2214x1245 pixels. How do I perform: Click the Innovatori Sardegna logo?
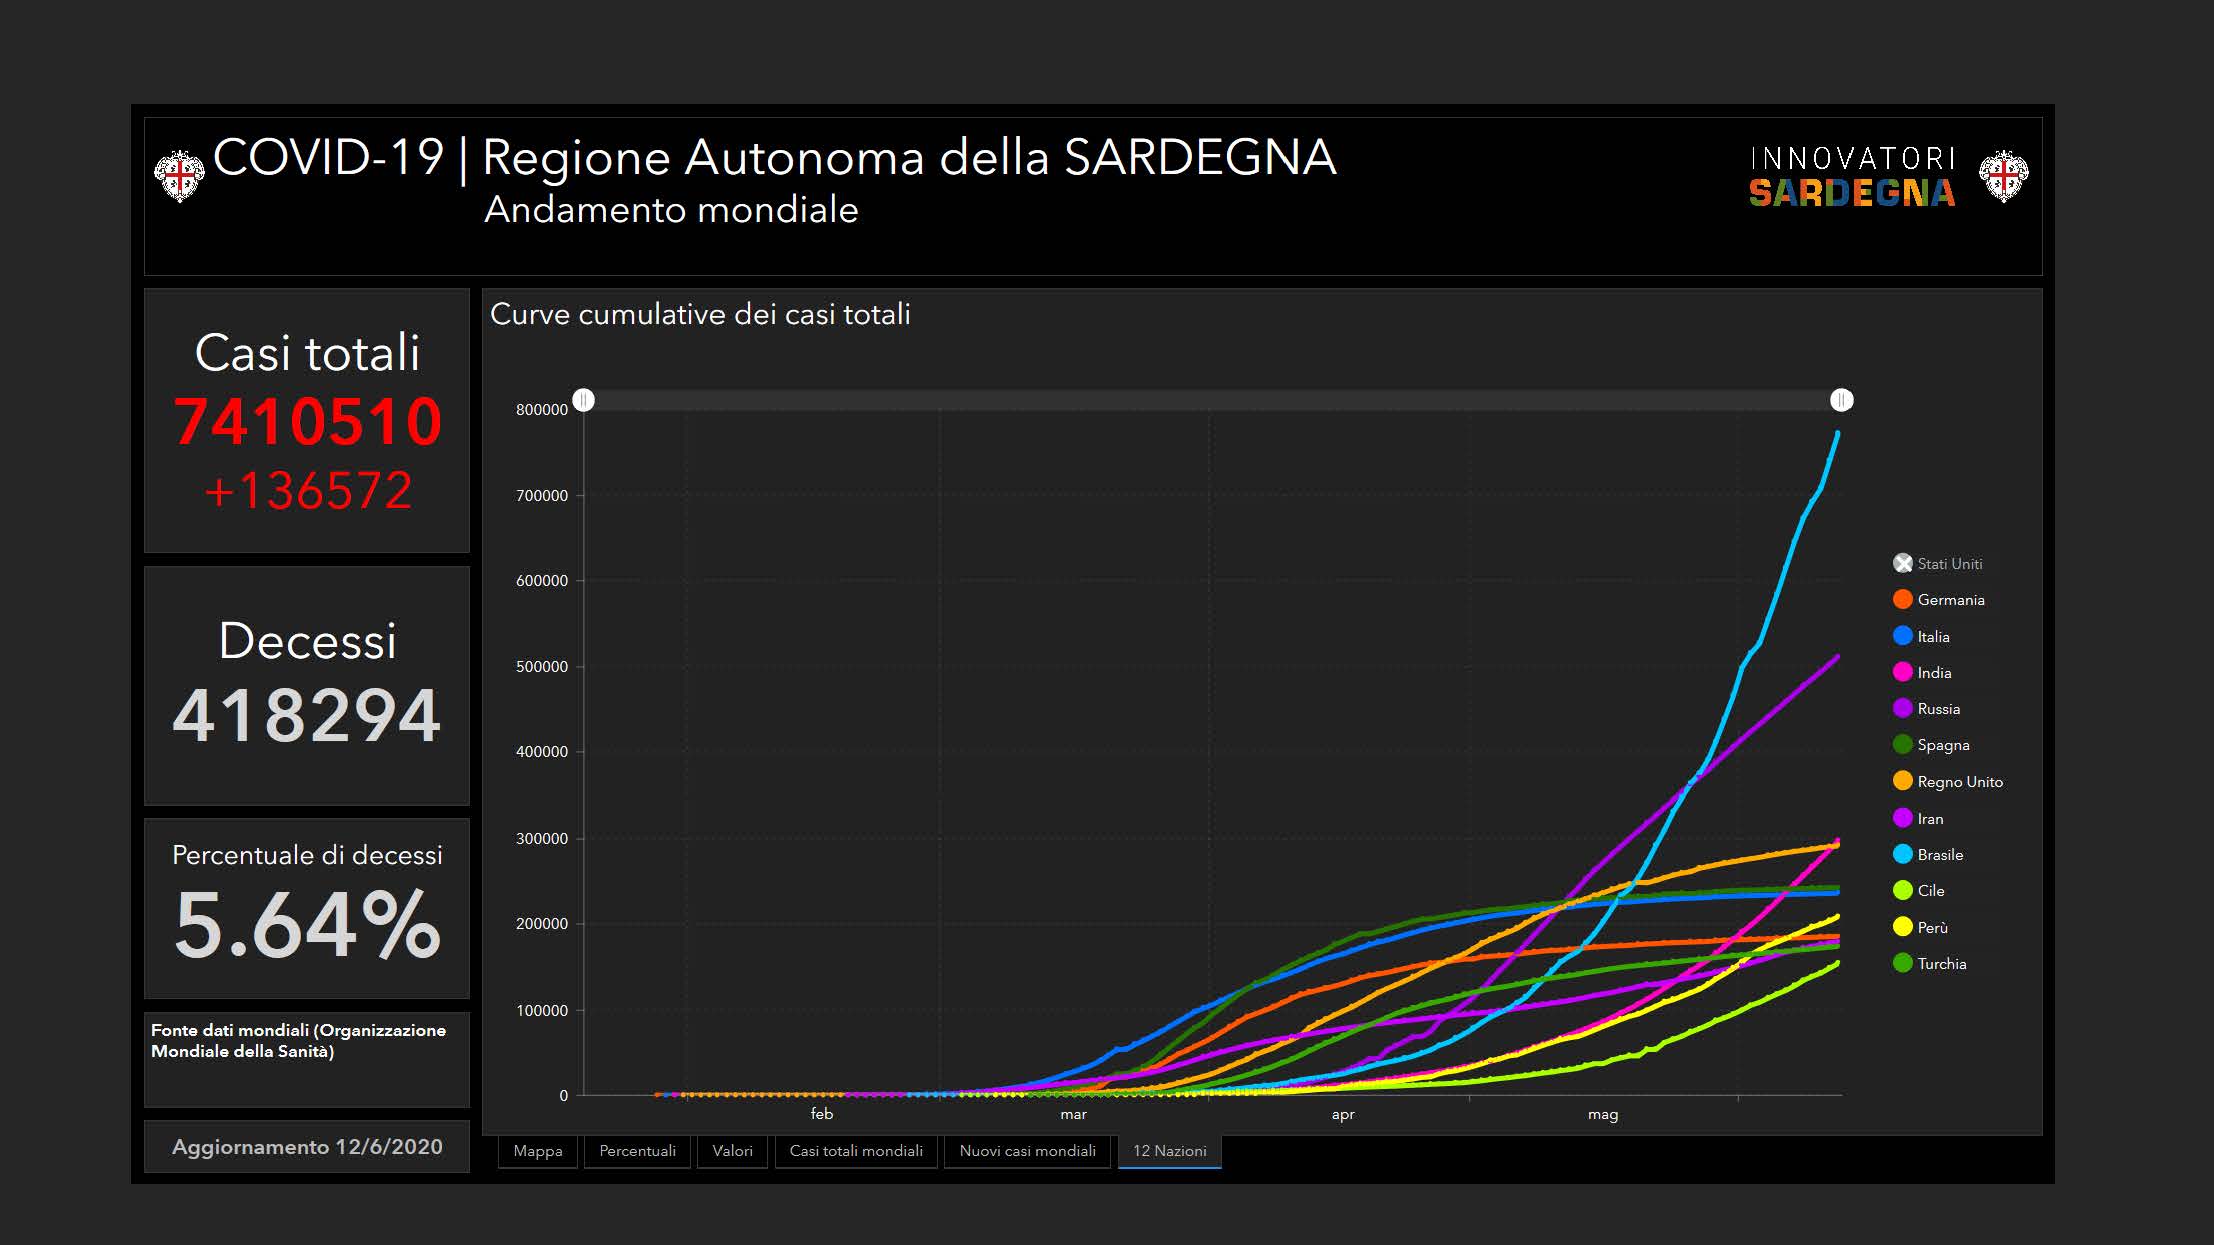(x=1851, y=177)
